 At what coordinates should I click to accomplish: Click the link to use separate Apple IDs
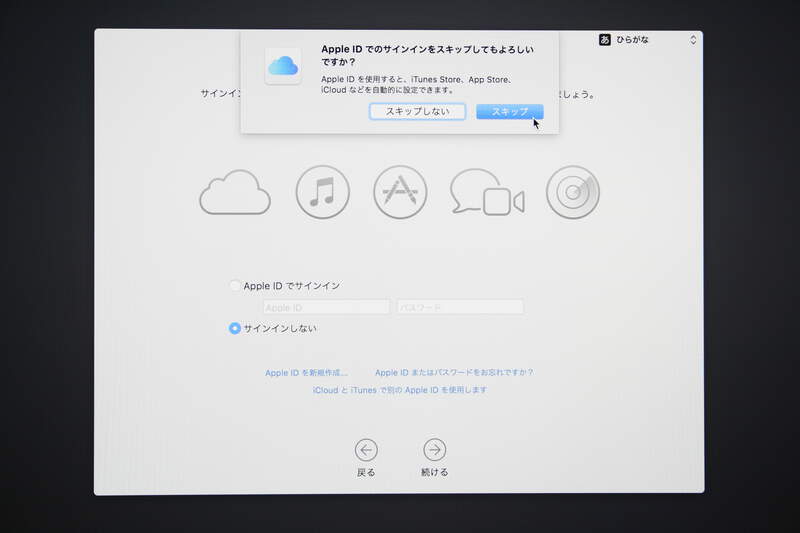click(x=400, y=390)
